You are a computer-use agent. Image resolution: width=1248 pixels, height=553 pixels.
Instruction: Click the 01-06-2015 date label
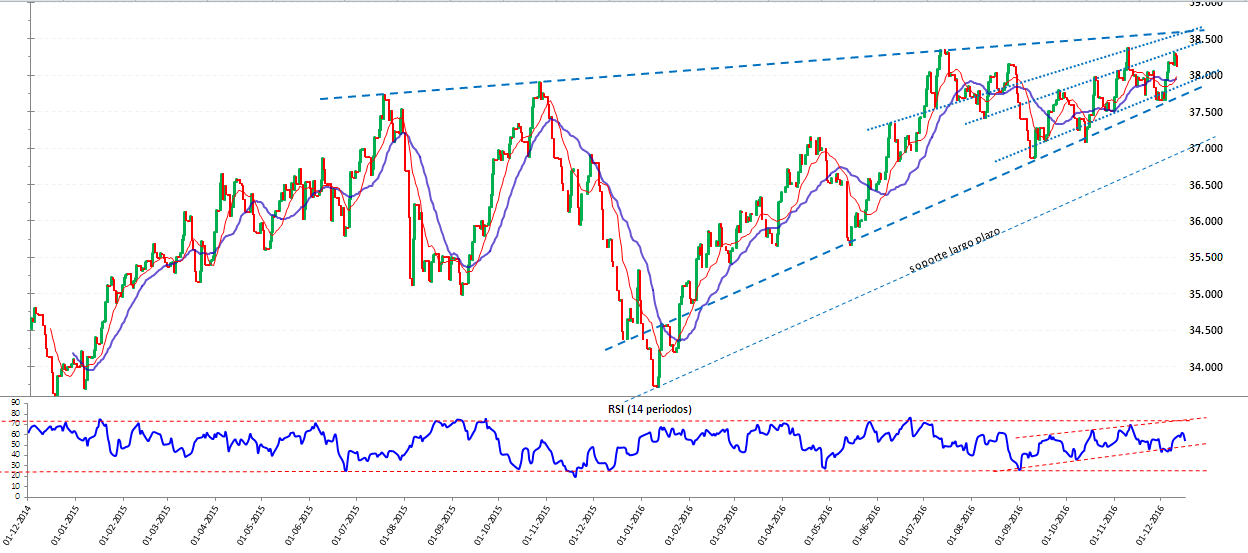click(x=301, y=524)
